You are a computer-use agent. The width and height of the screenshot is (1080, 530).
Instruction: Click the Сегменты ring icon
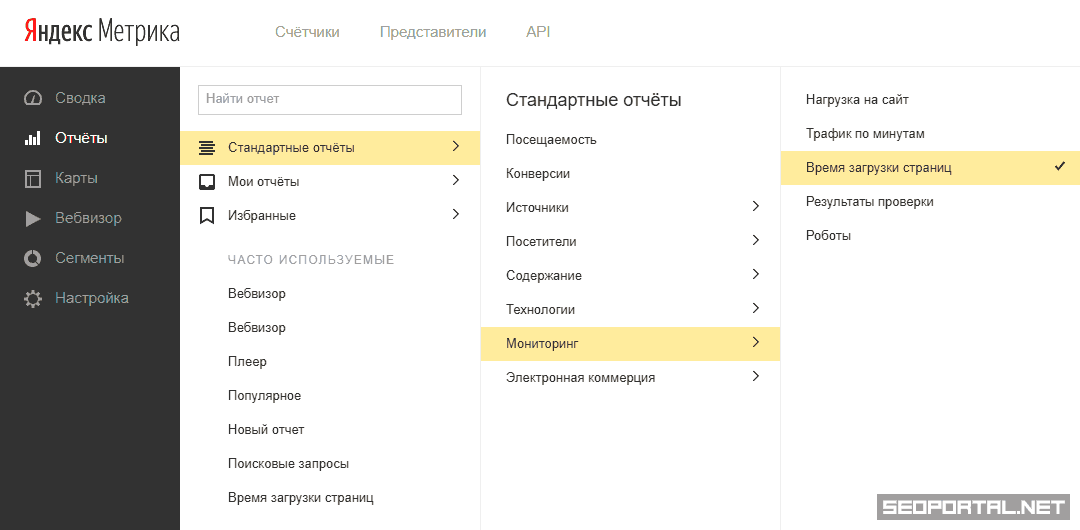click(33, 258)
